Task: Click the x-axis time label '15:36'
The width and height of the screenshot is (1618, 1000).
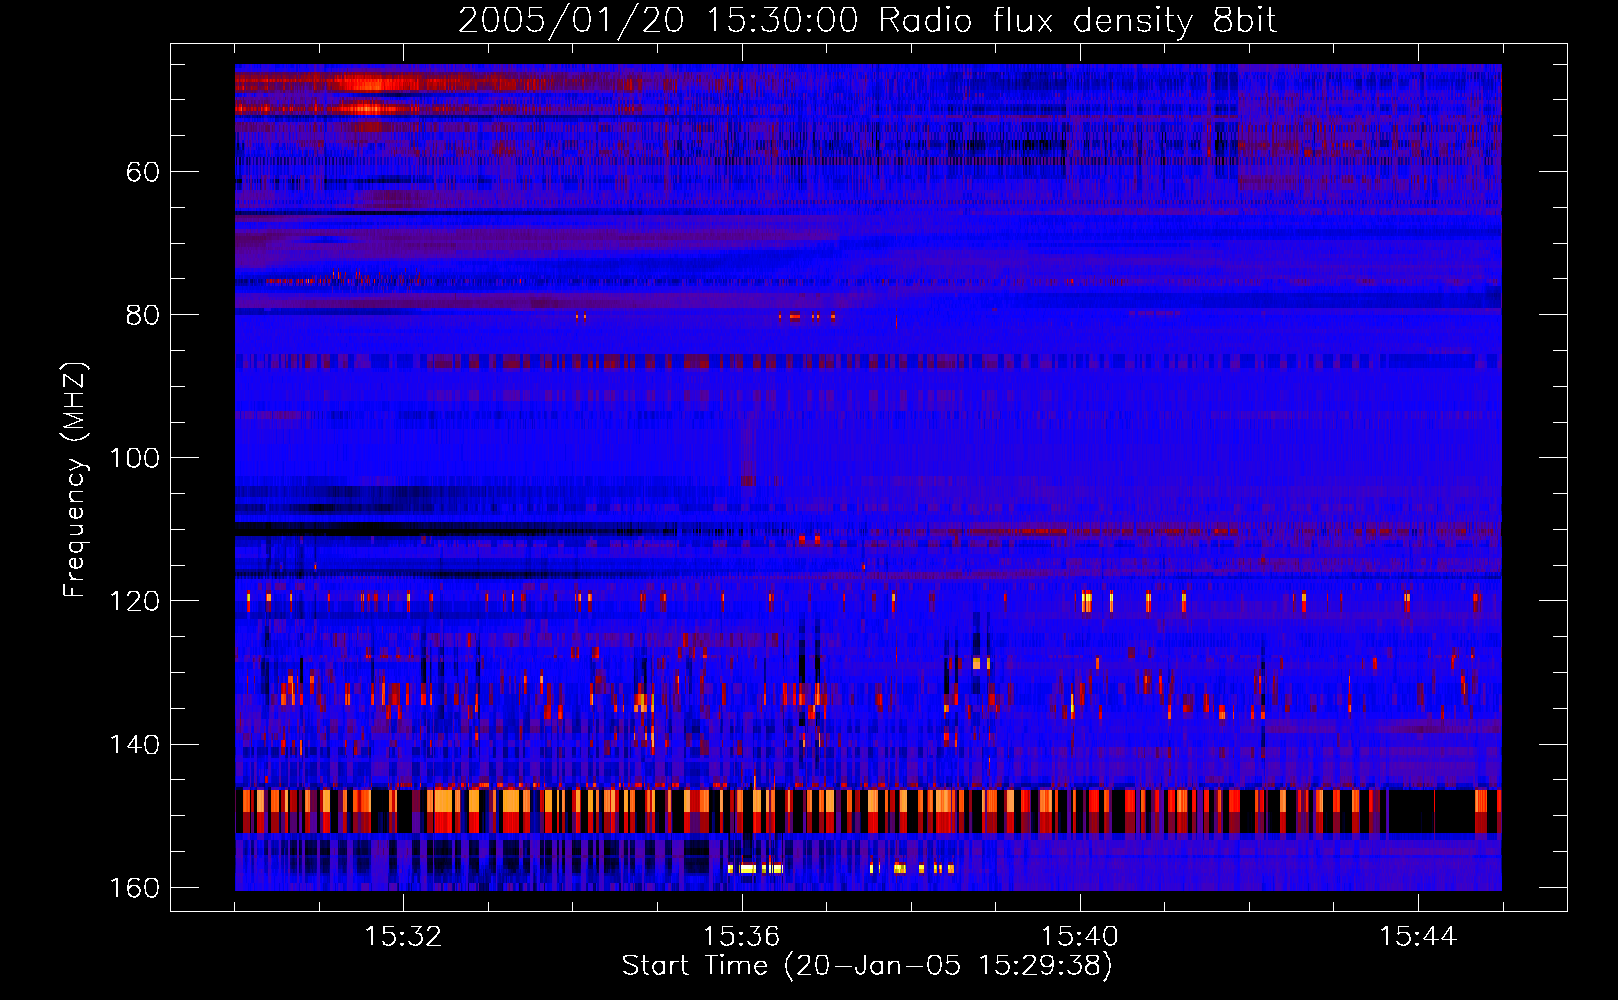Action: [741, 936]
